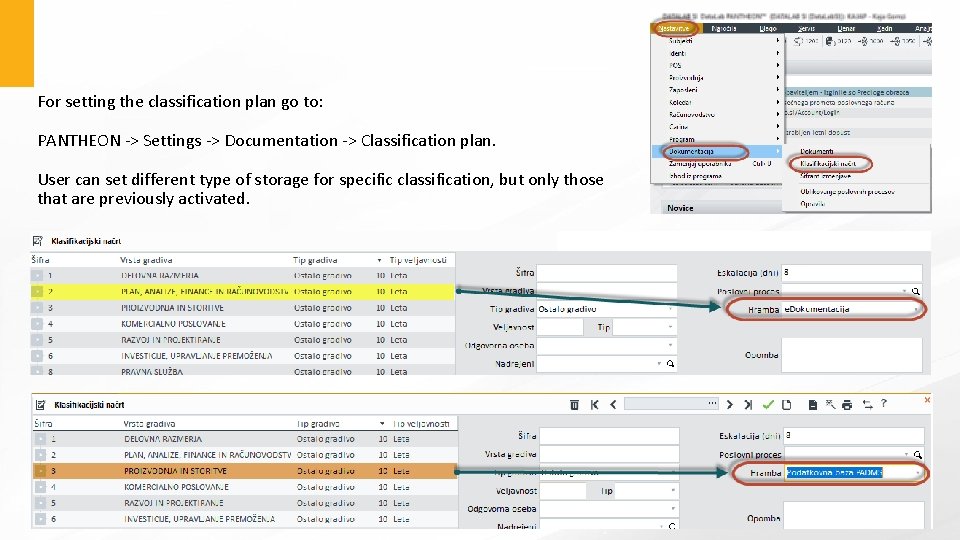This screenshot has height=540, width=960.
Task: Click the row marker beside PRAVNA SLUŽBA
Action: coord(37,371)
